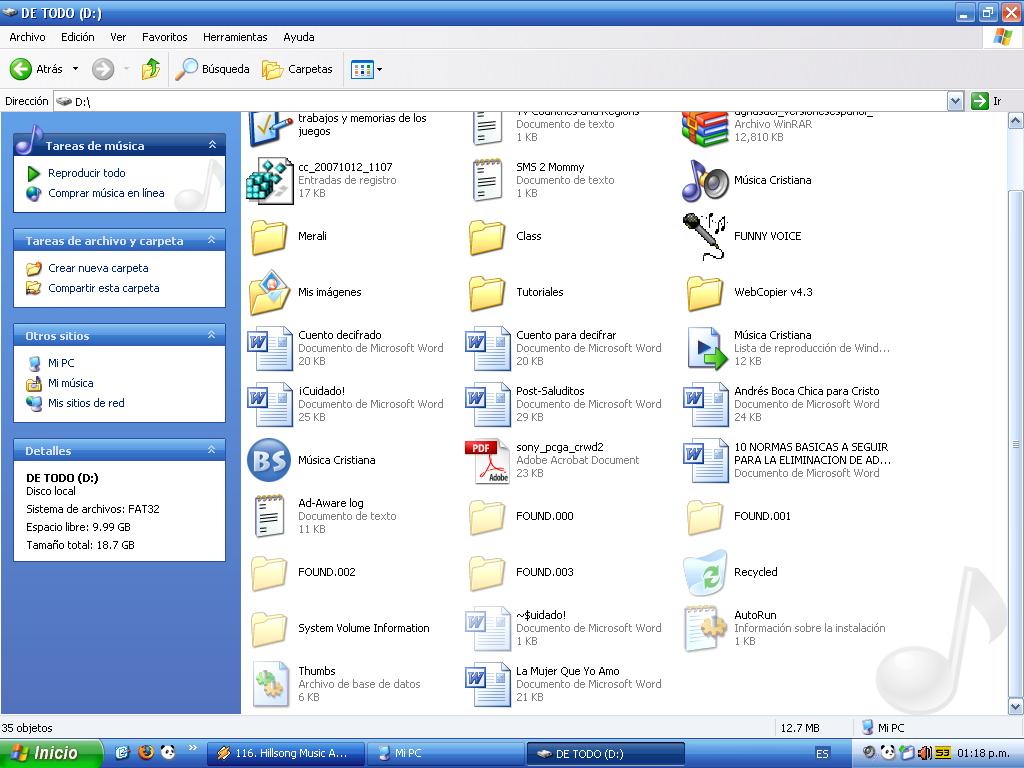Select the Ad-Aware log text file icon
This screenshot has height=768, width=1024.
(x=269, y=516)
